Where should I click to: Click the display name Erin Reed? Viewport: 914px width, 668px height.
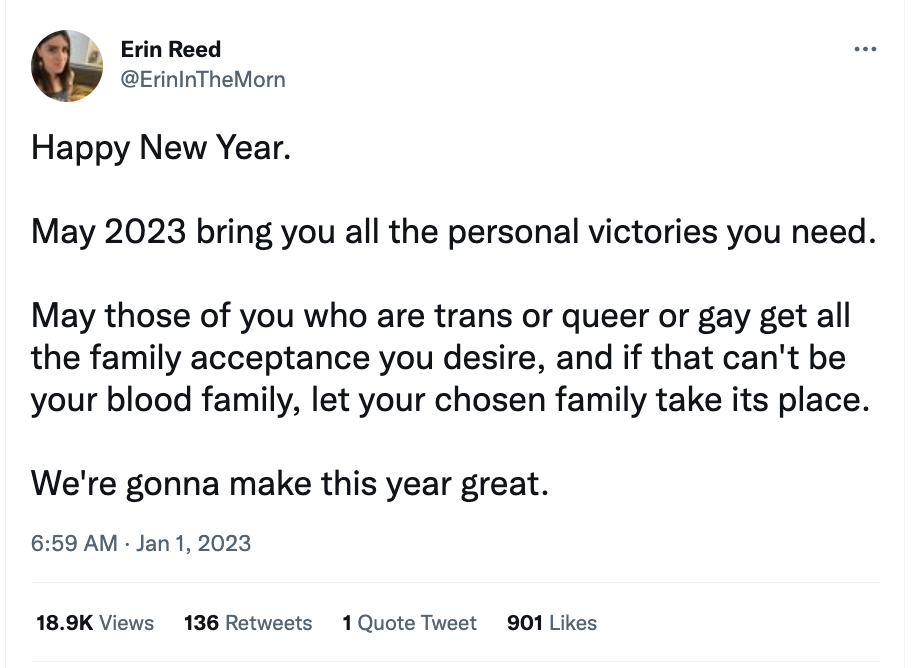(170, 49)
